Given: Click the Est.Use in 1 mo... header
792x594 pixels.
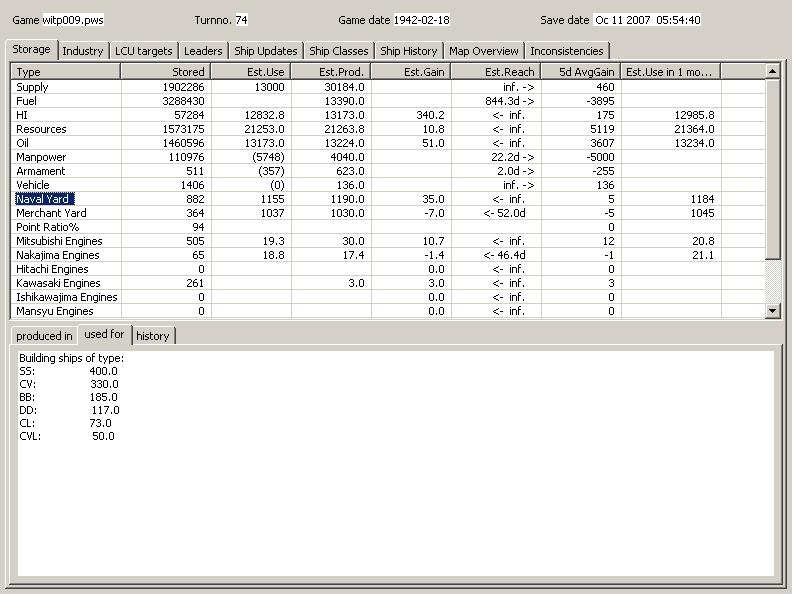Looking at the screenshot, I should pyautogui.click(x=671, y=72).
